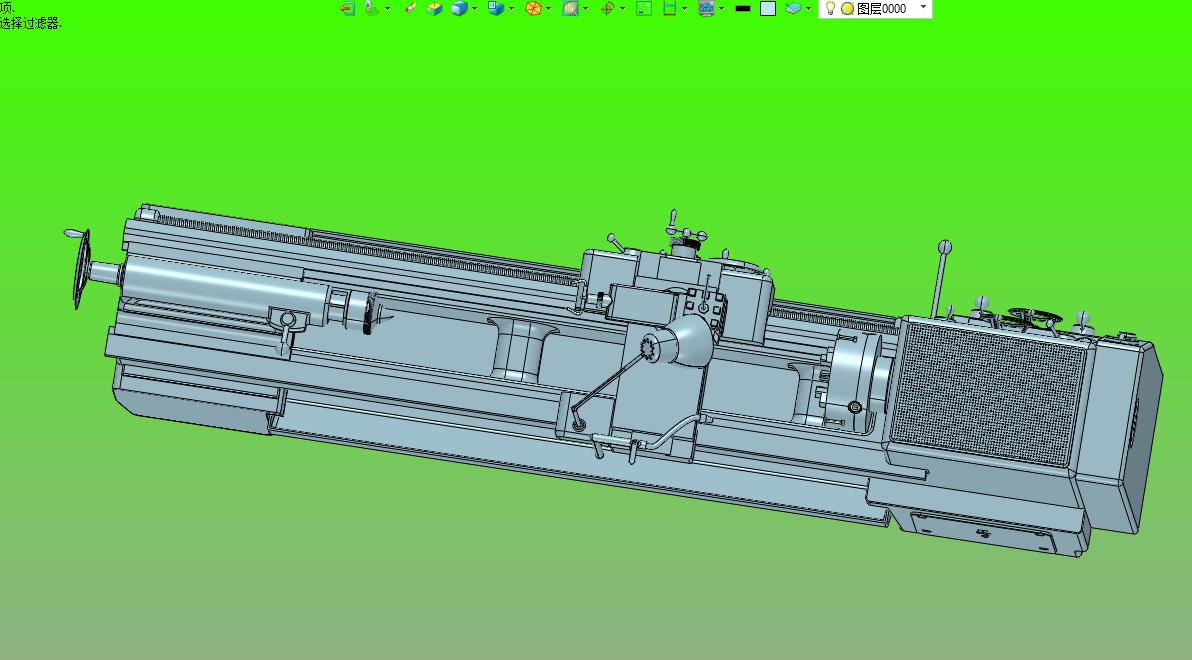Image resolution: width=1192 pixels, height=660 pixels.
Task: Click the red and blue section icon
Action: (x=670, y=8)
